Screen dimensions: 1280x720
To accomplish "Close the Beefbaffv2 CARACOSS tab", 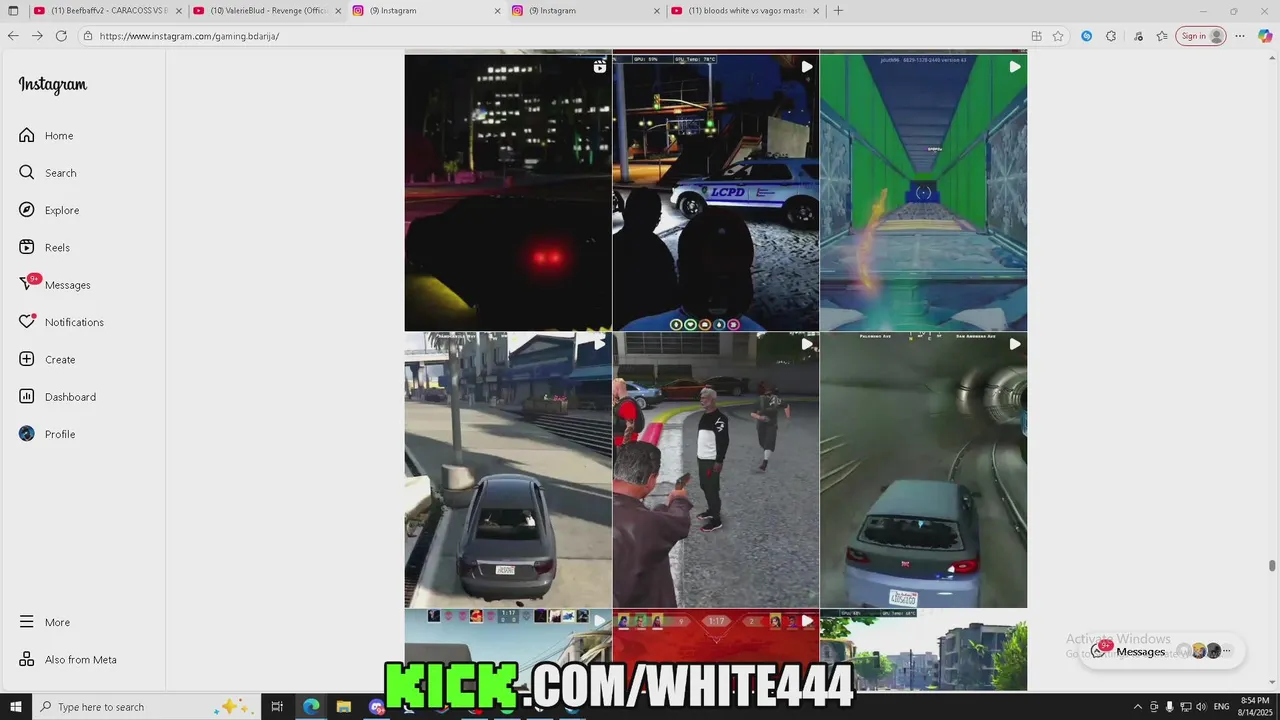I will (178, 11).
